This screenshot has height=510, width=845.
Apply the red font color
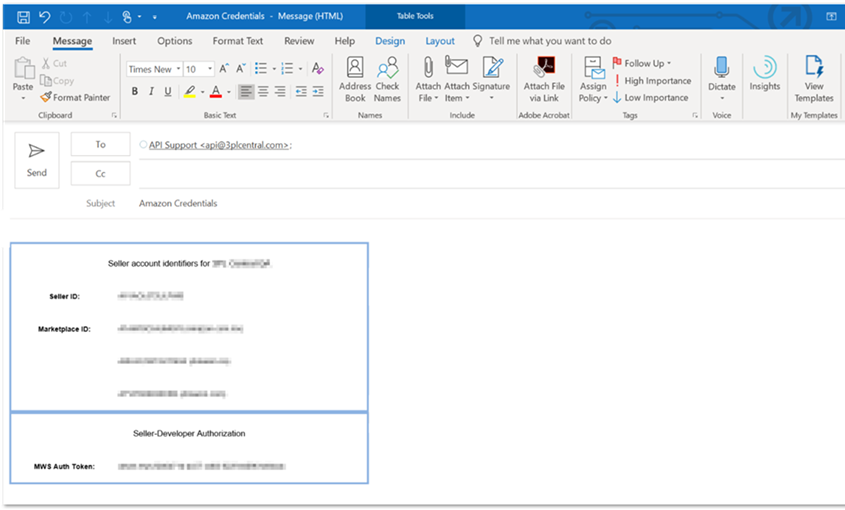coord(216,92)
